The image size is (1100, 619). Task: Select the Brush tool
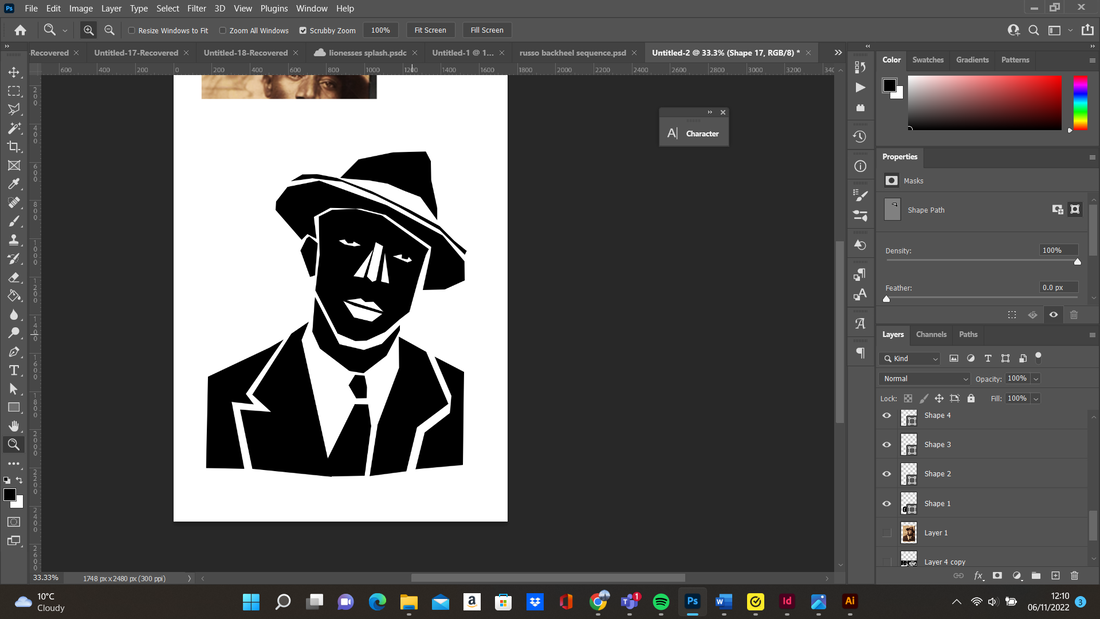[x=13, y=221]
